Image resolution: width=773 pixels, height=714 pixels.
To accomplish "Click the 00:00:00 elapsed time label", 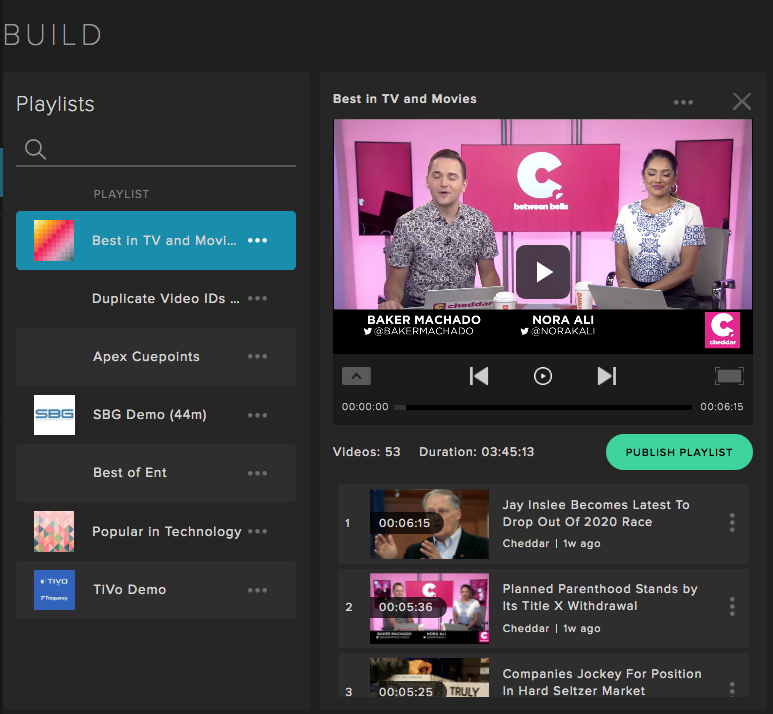I will (365, 407).
